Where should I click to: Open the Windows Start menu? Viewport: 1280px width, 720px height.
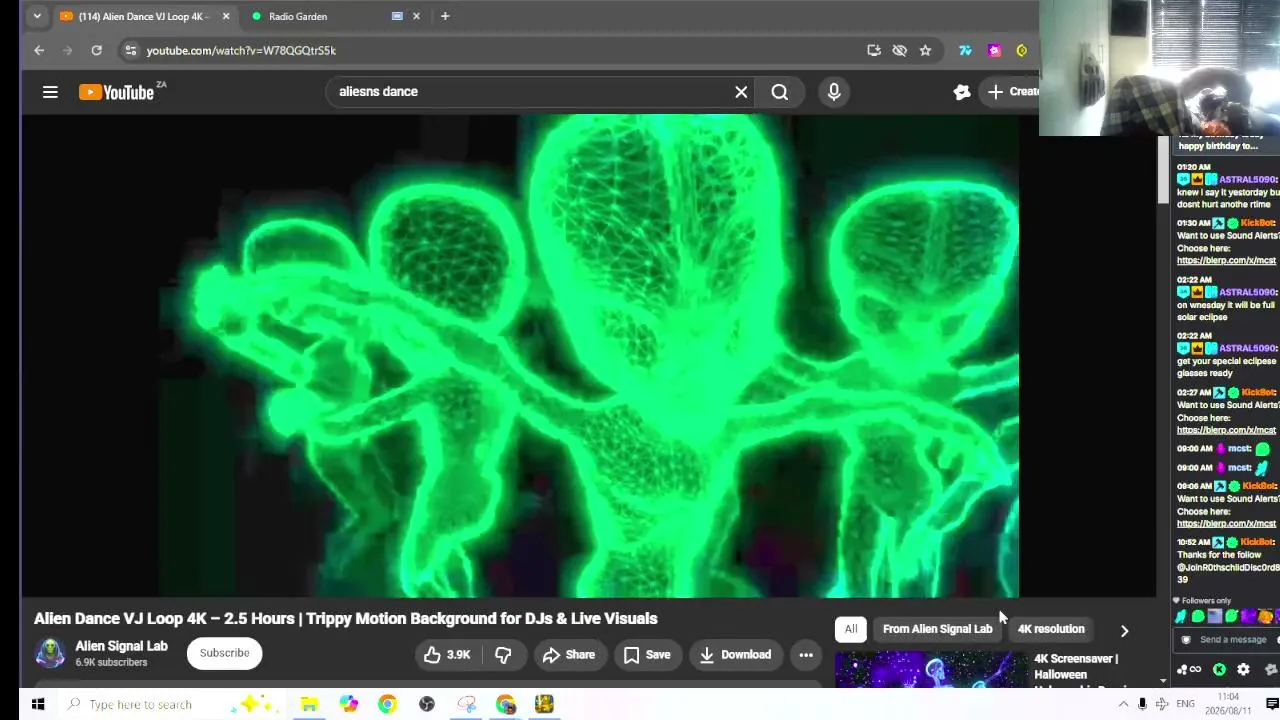tap(37, 704)
